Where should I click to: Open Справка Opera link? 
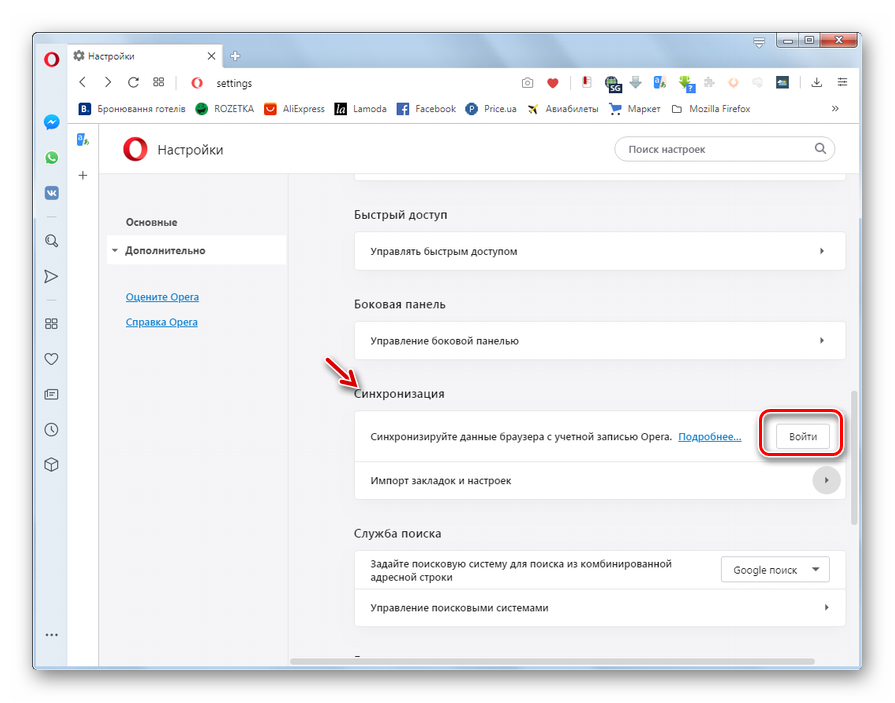tap(162, 322)
